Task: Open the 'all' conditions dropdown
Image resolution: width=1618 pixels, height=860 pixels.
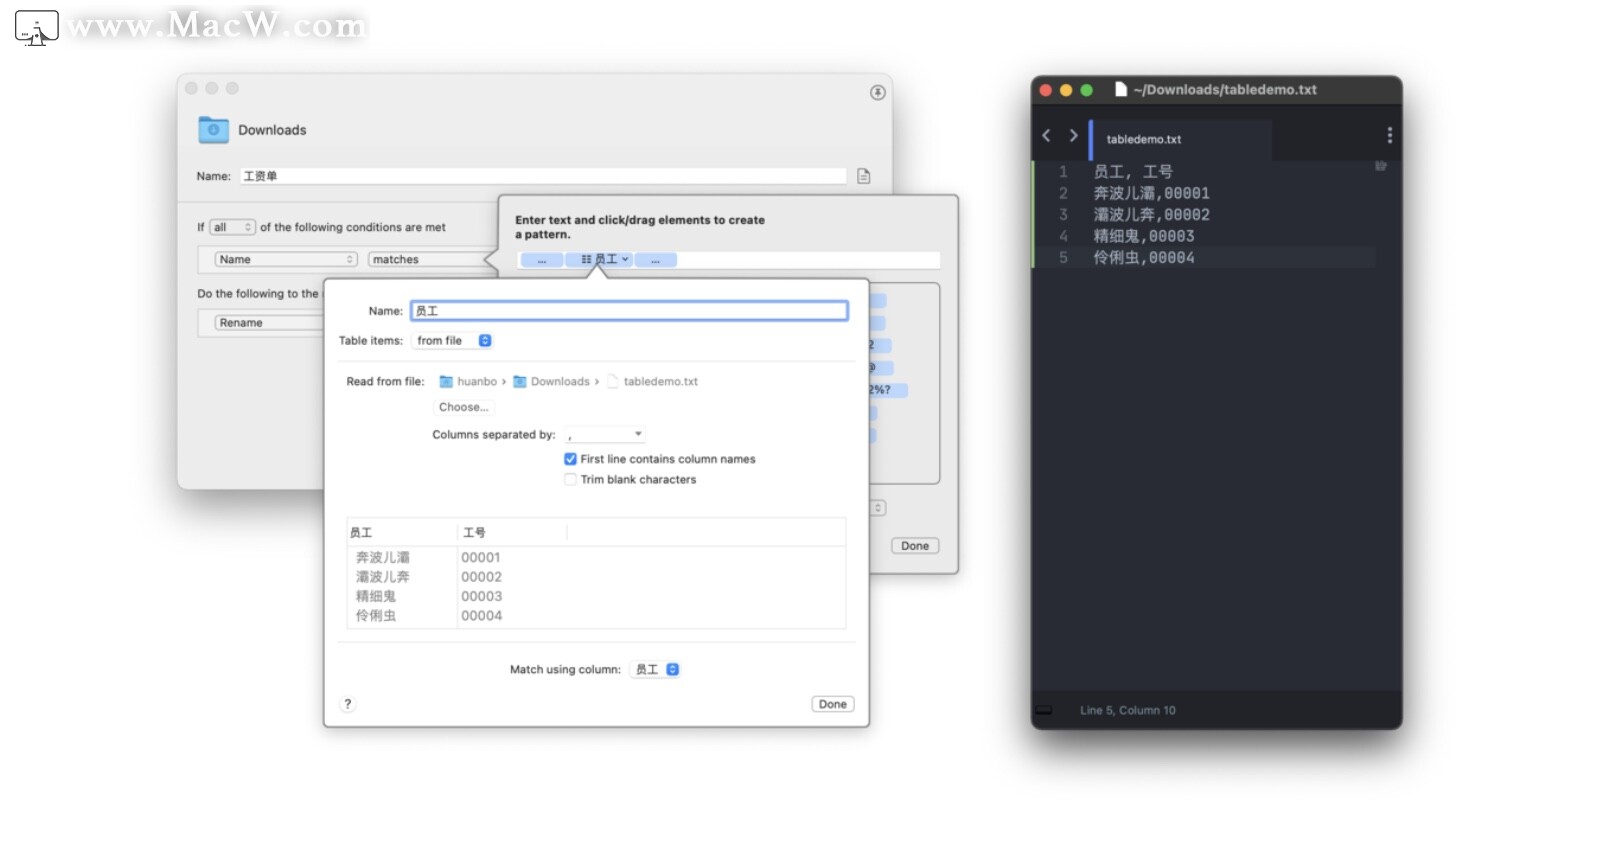Action: pyautogui.click(x=233, y=227)
